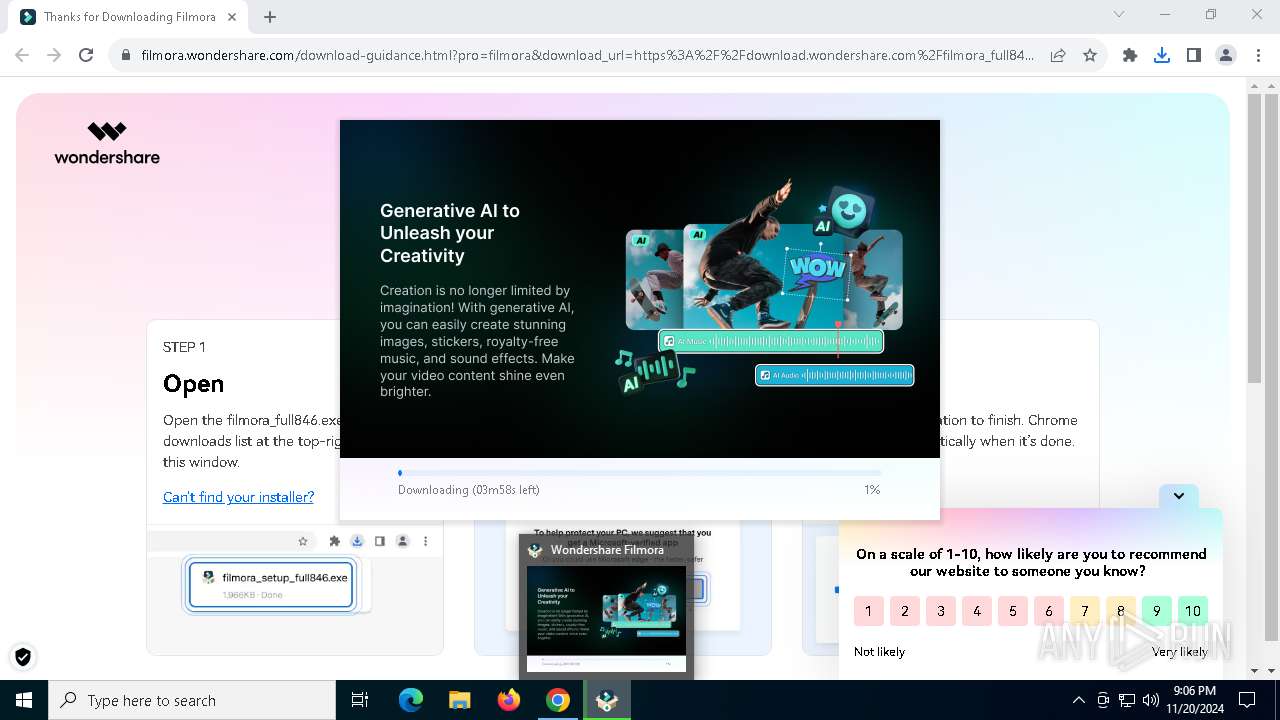Open File Explorer from taskbar
Viewport: 1280px width, 720px height.
[x=459, y=700]
